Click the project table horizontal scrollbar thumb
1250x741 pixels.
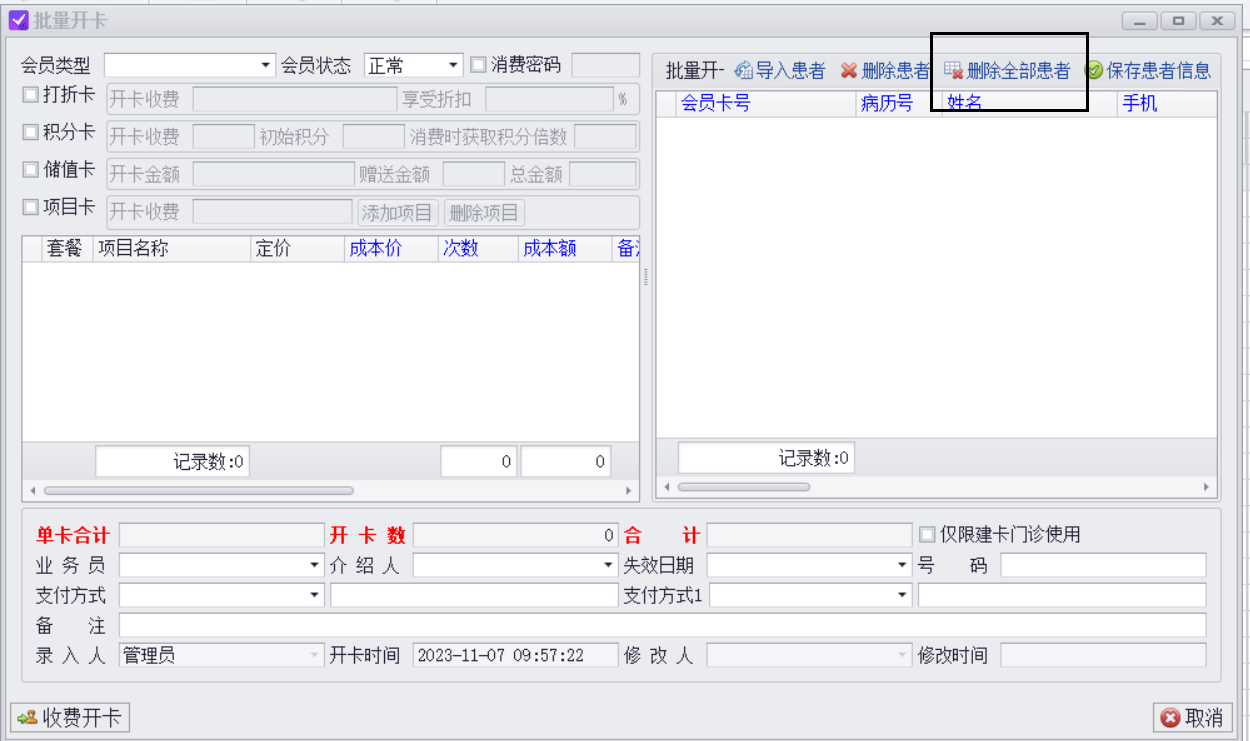click(198, 491)
